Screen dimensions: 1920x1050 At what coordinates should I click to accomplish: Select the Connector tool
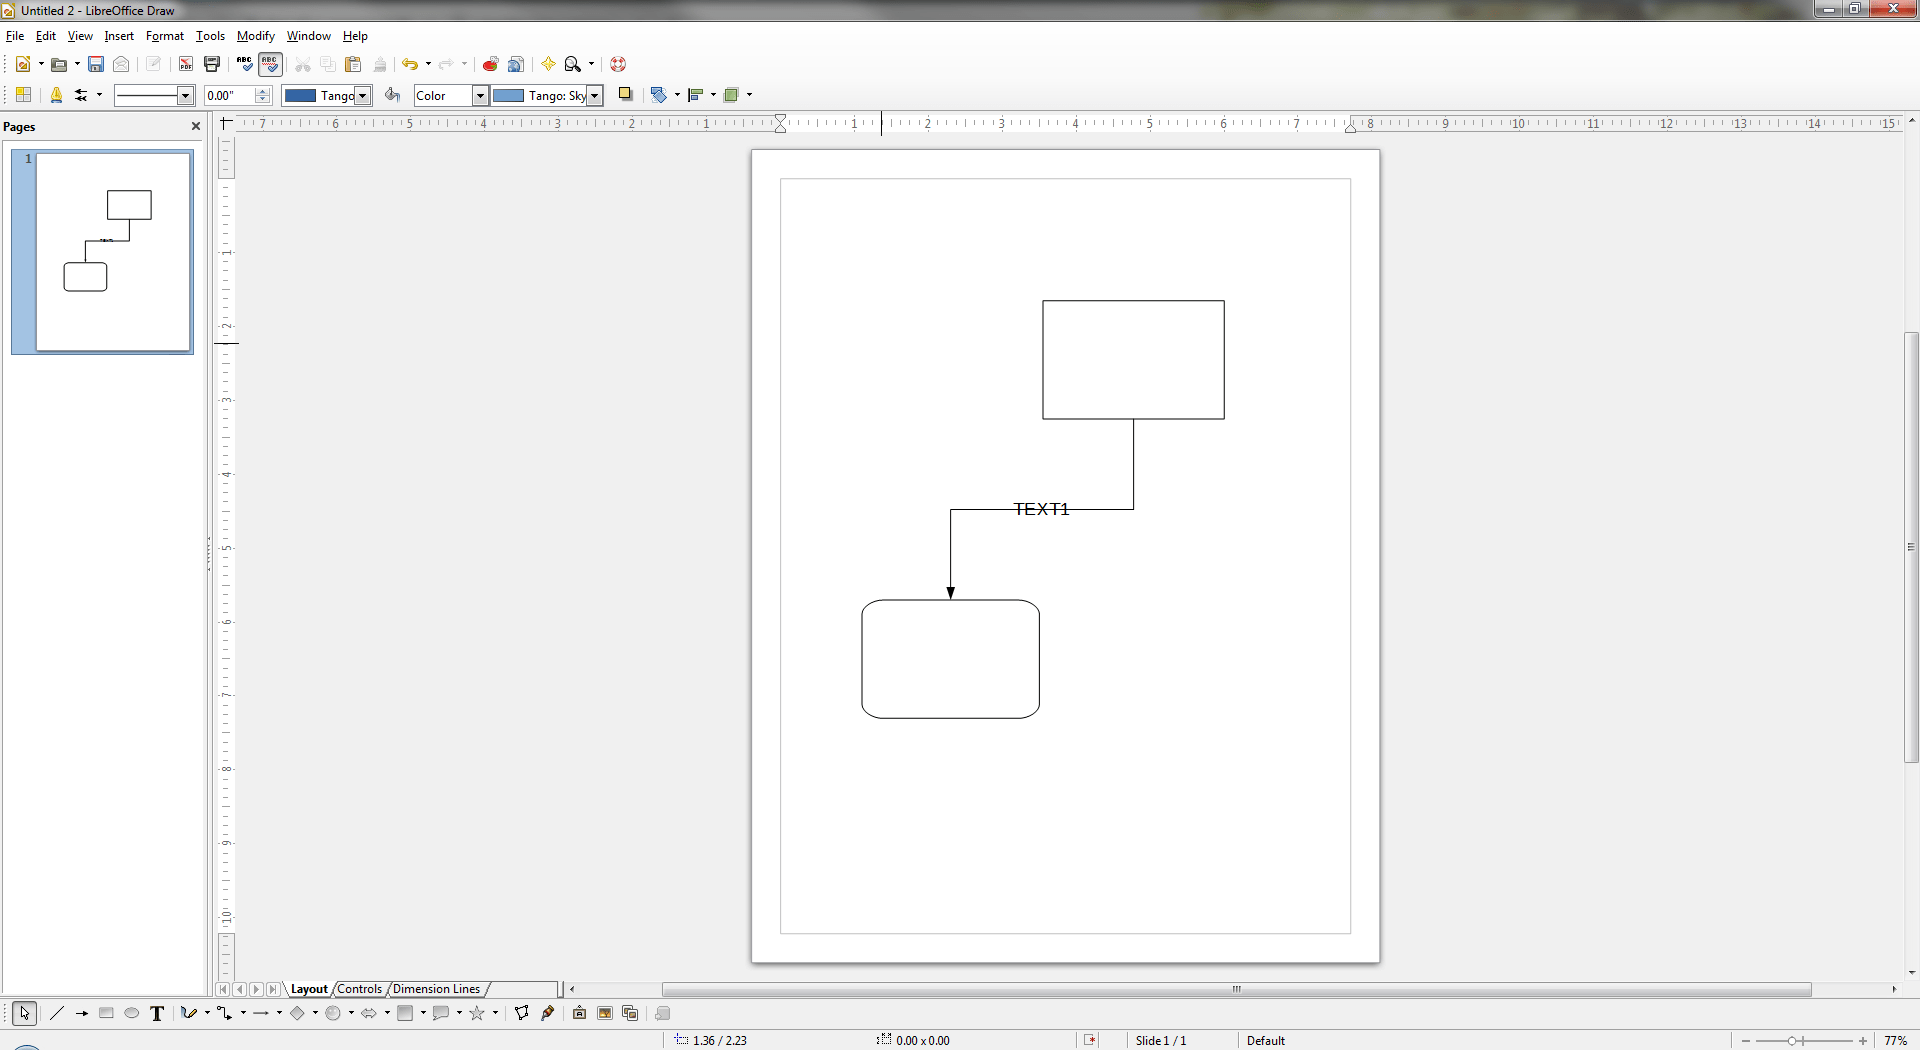224,1013
